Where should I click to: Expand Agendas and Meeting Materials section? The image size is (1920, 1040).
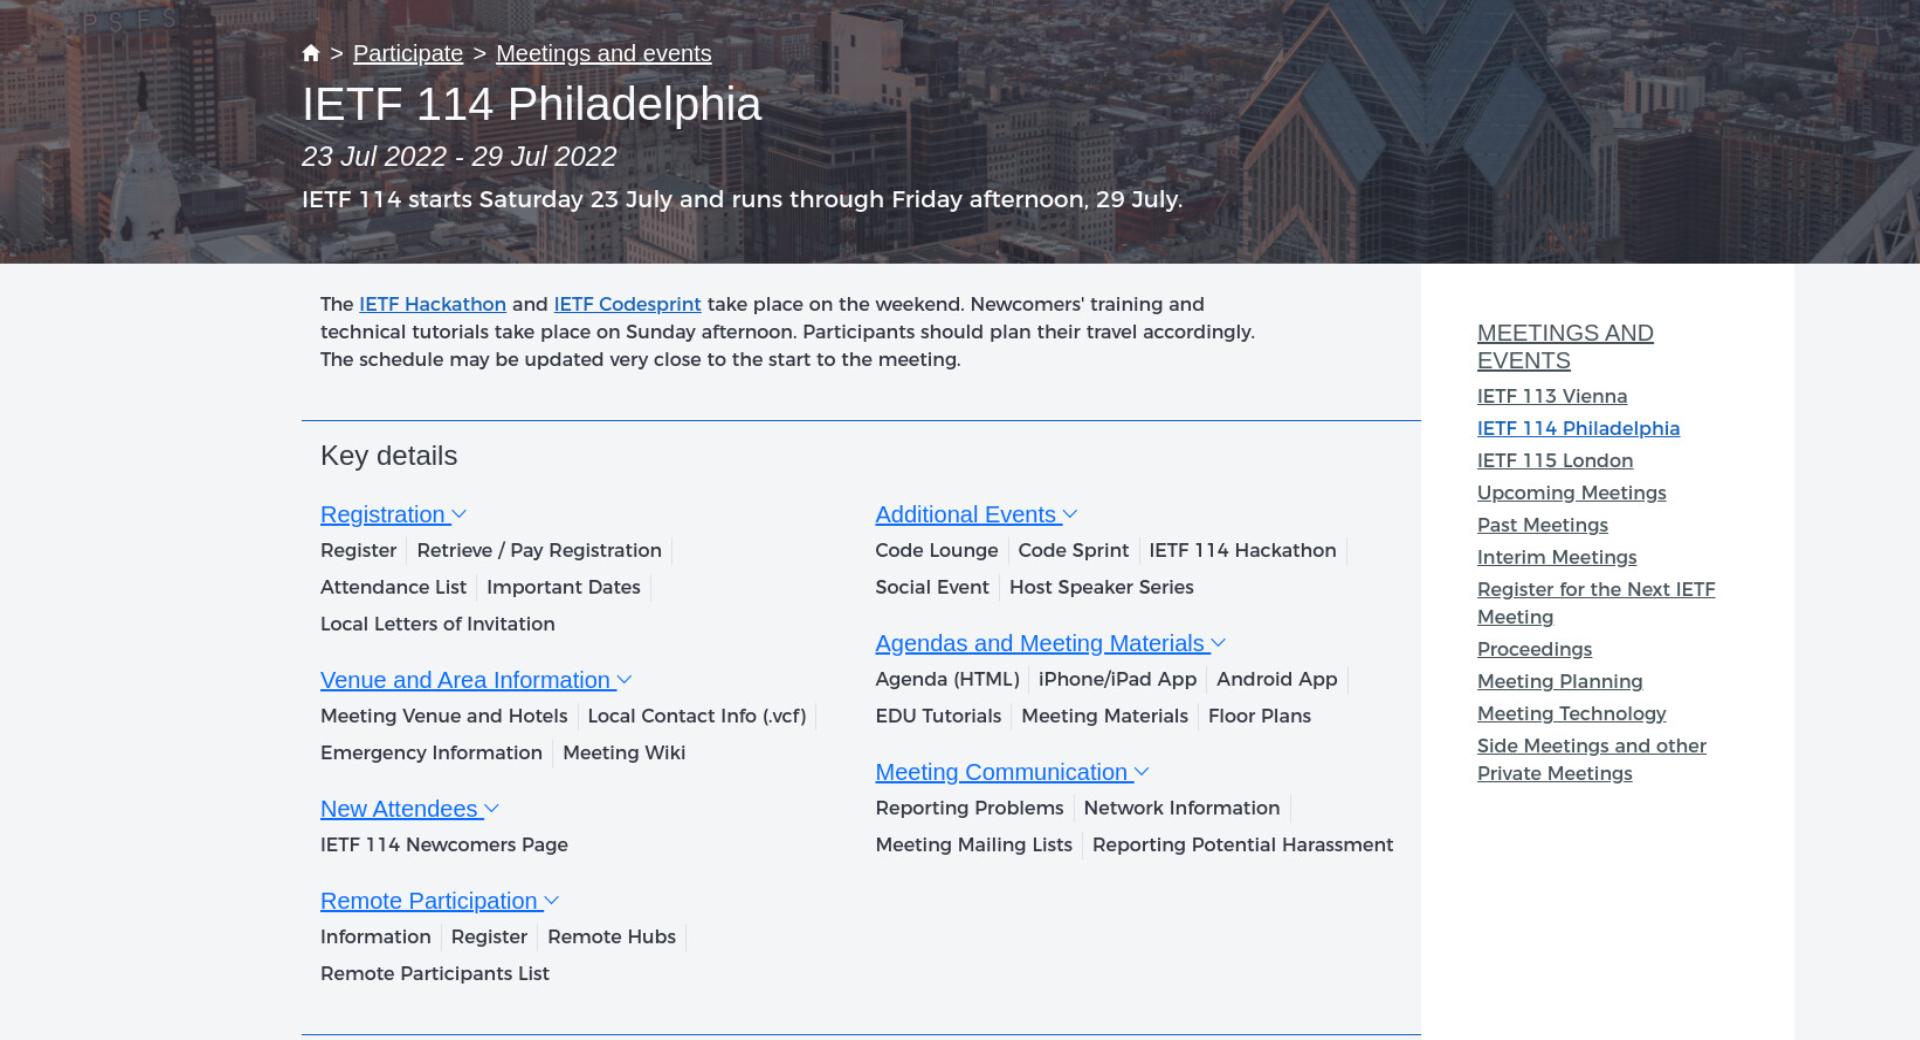tap(1218, 644)
